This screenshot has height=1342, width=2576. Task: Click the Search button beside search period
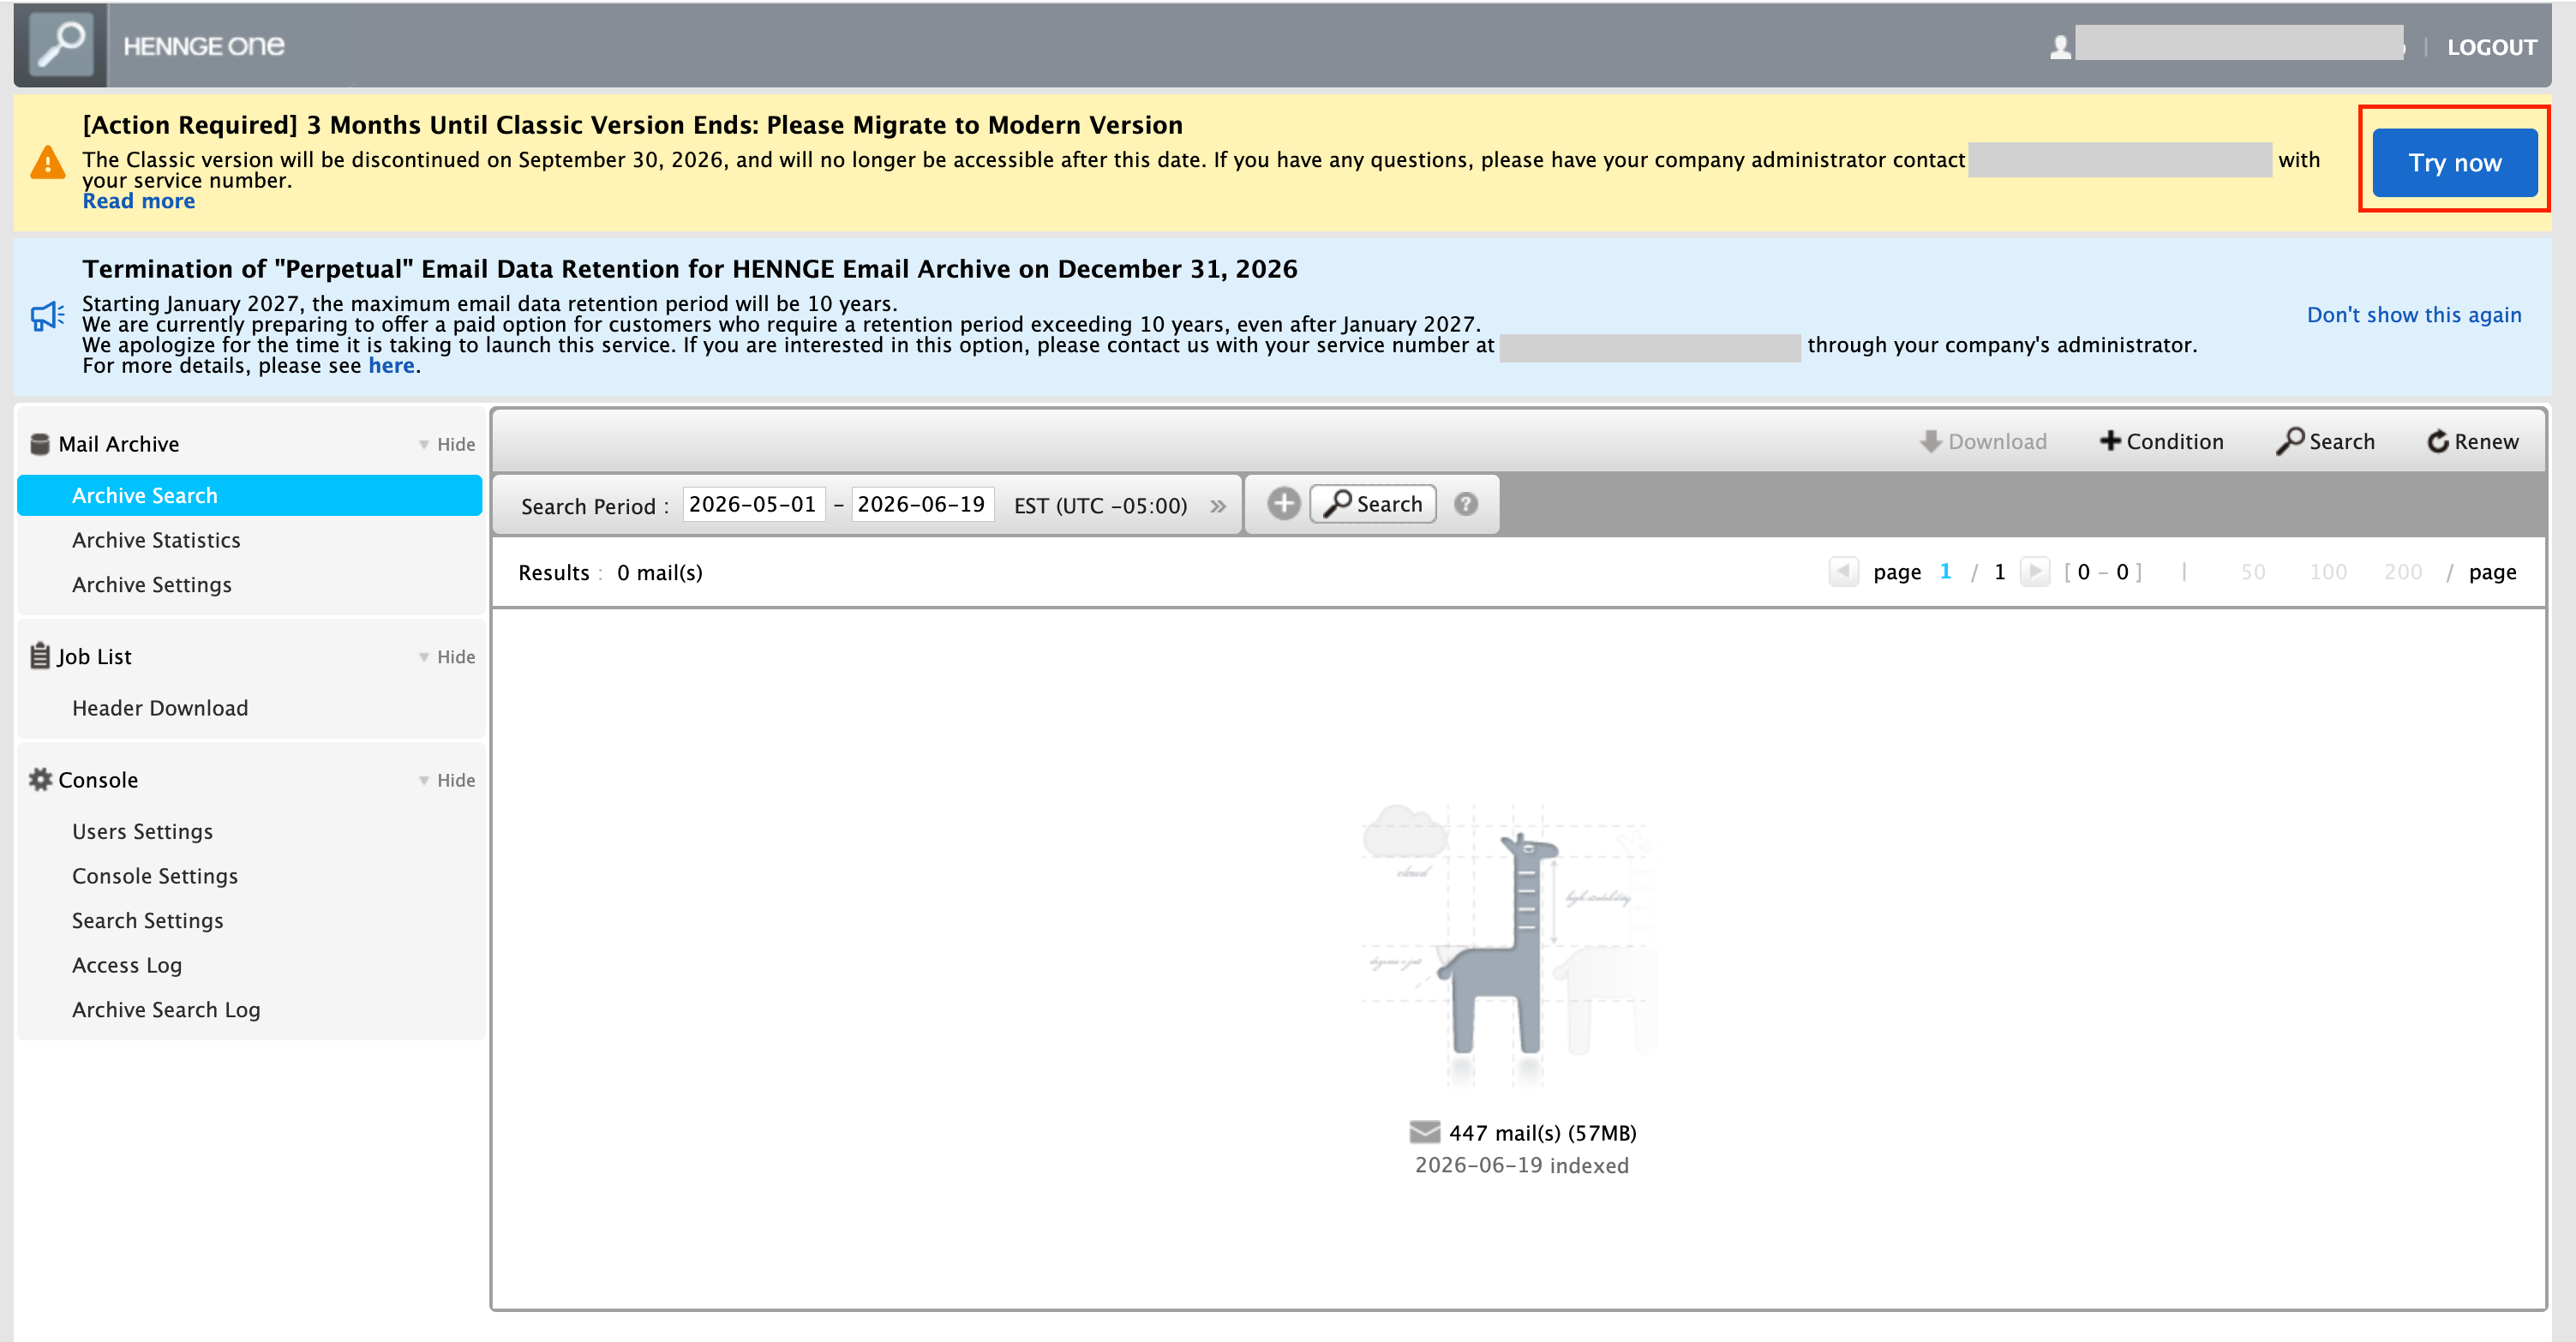pos(1373,504)
